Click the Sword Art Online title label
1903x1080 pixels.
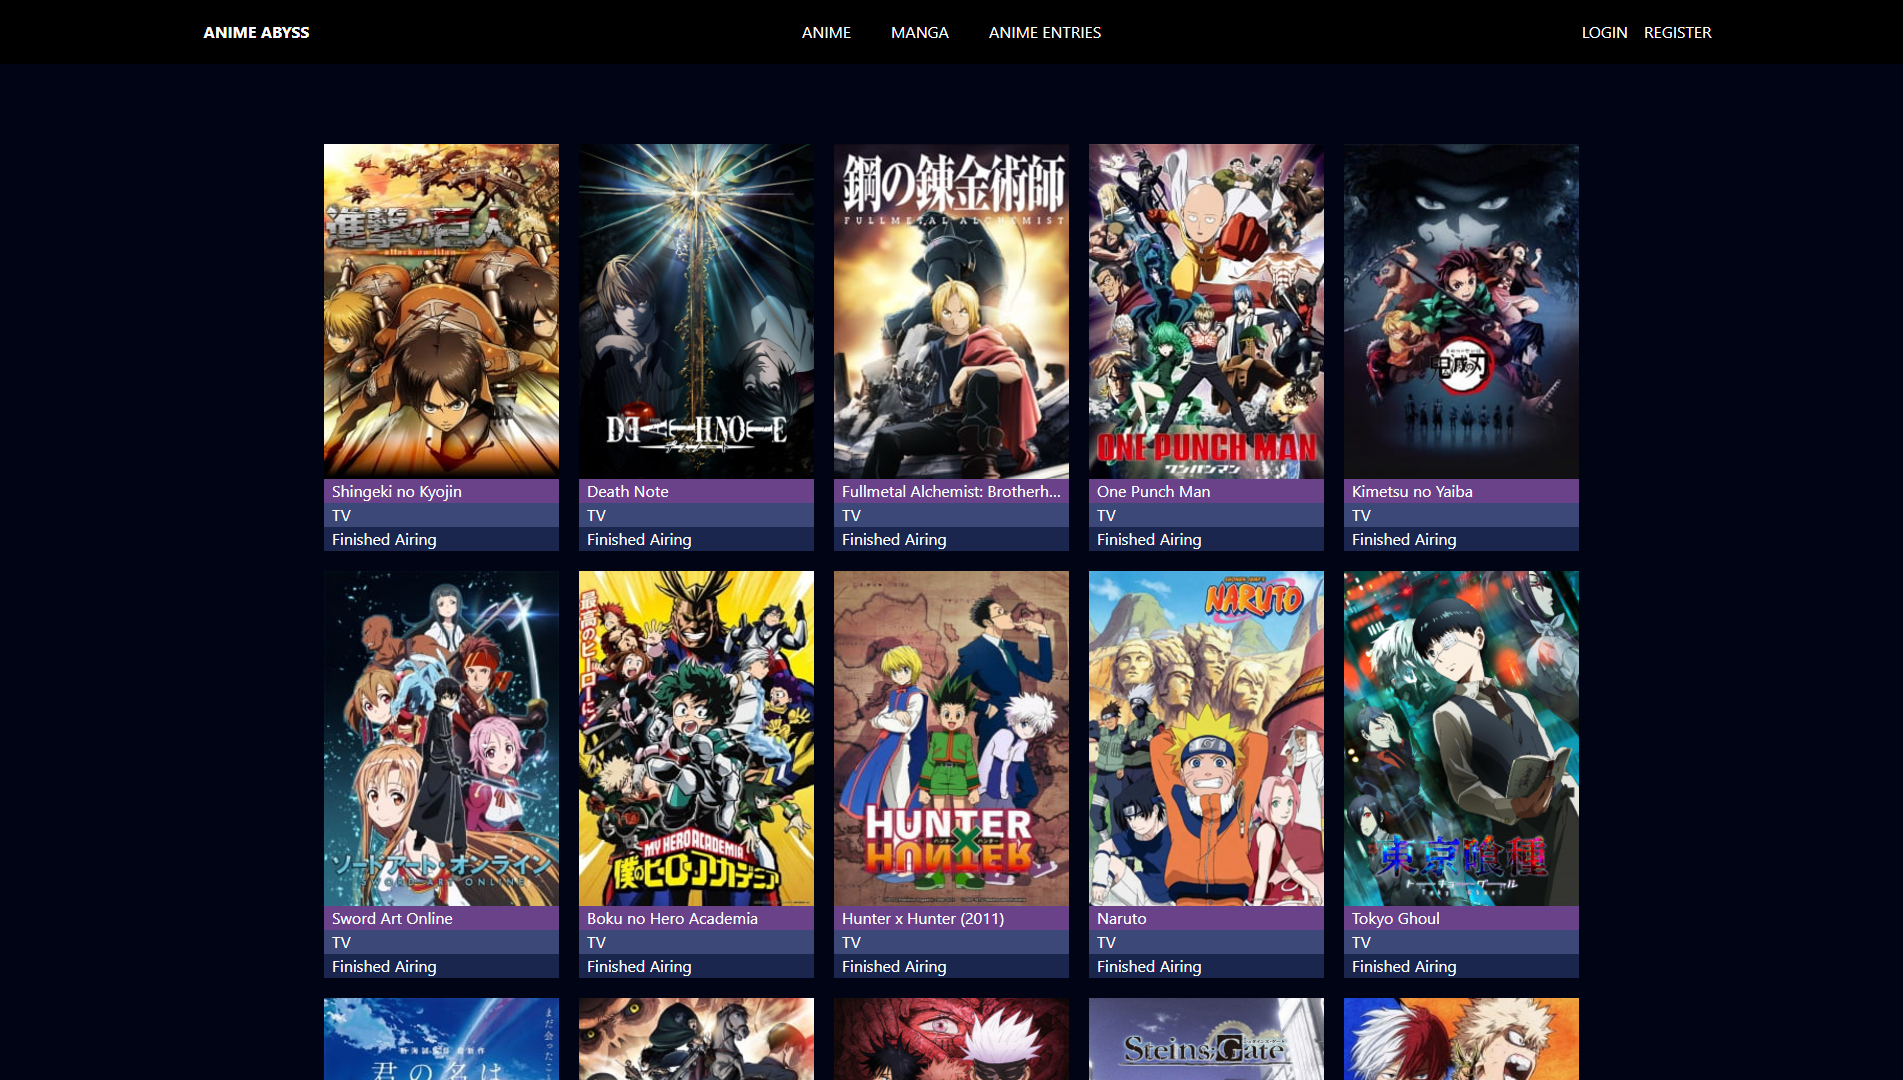coord(392,918)
